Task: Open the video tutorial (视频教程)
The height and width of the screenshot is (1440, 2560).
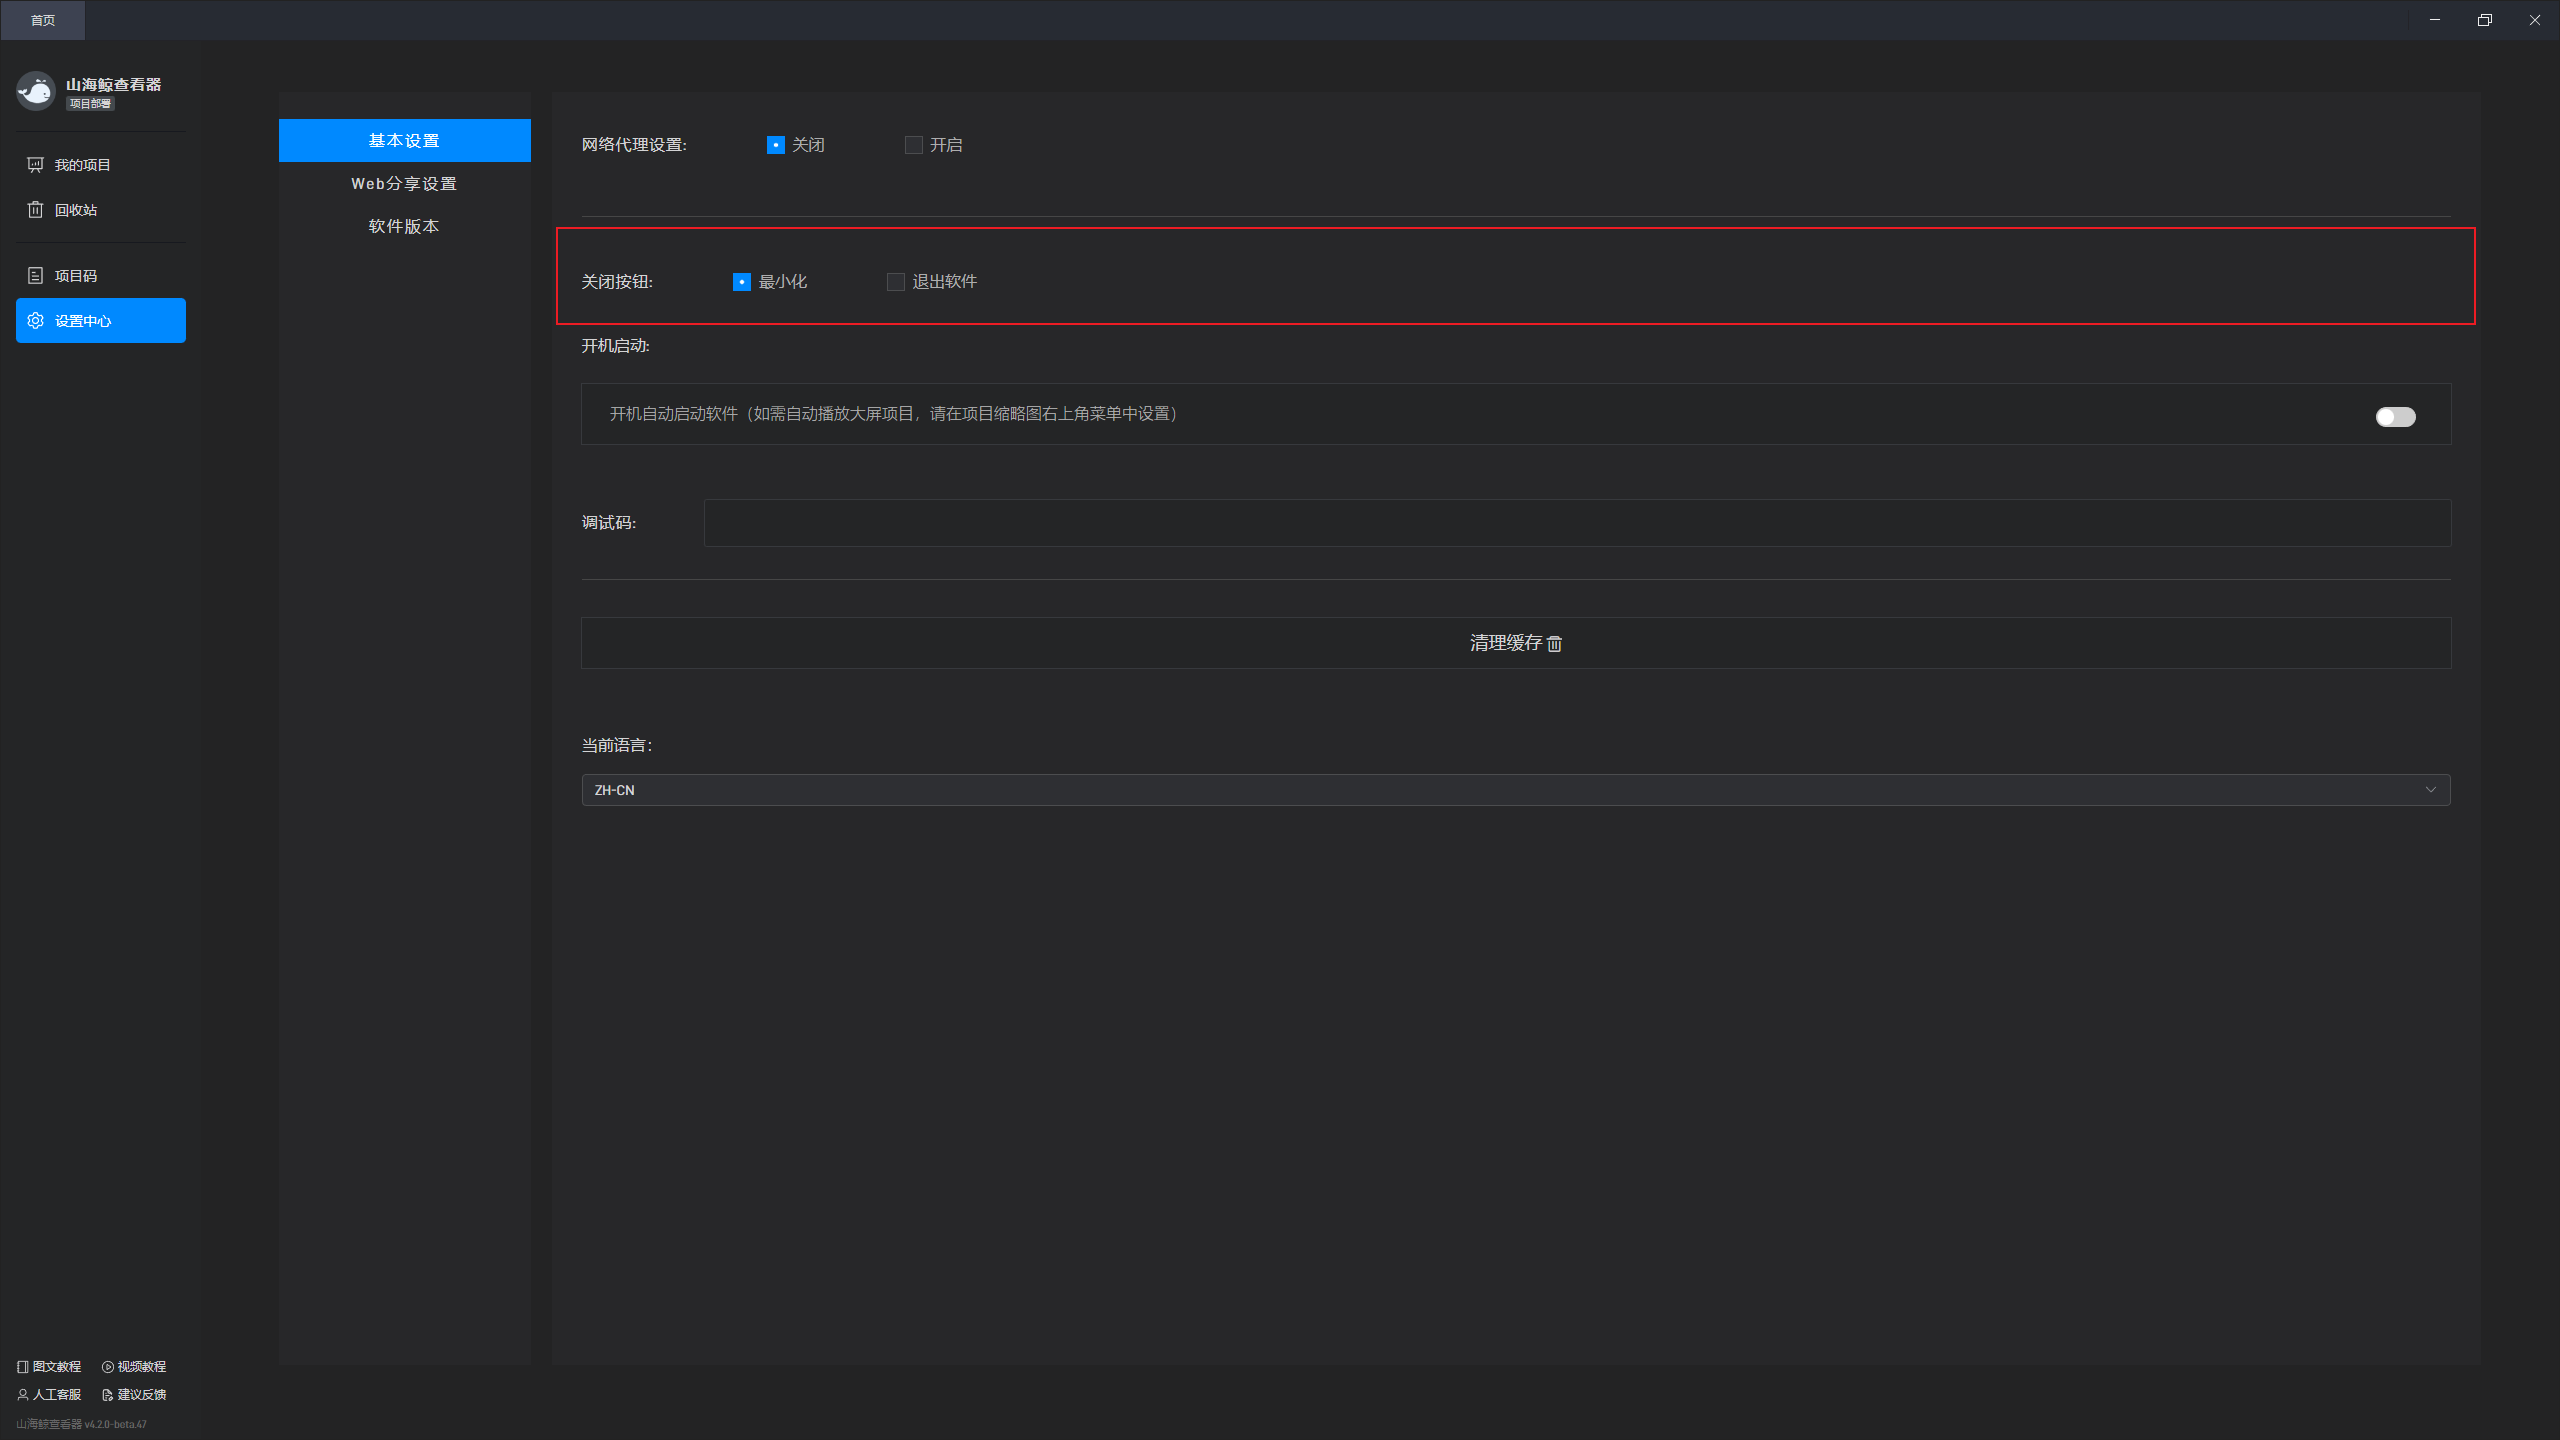Action: coord(134,1367)
